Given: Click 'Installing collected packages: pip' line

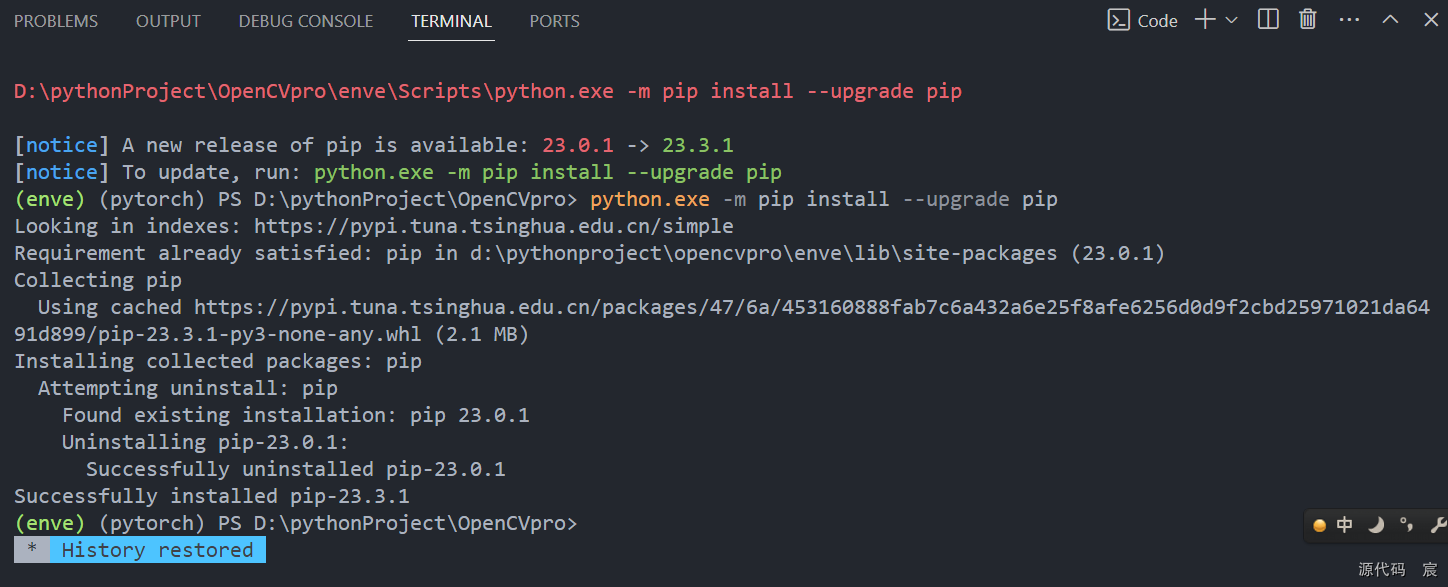Looking at the screenshot, I should (218, 361).
